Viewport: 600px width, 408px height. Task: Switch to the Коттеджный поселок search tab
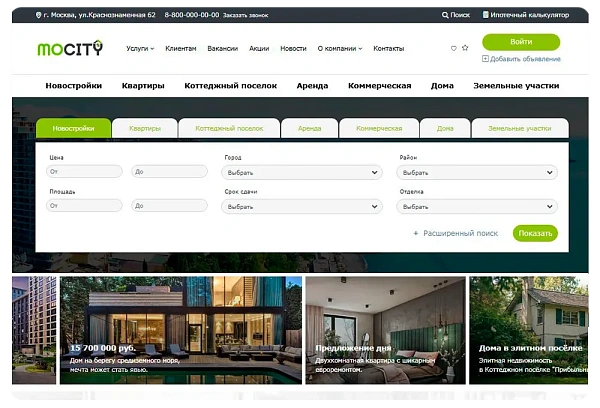[x=229, y=128]
